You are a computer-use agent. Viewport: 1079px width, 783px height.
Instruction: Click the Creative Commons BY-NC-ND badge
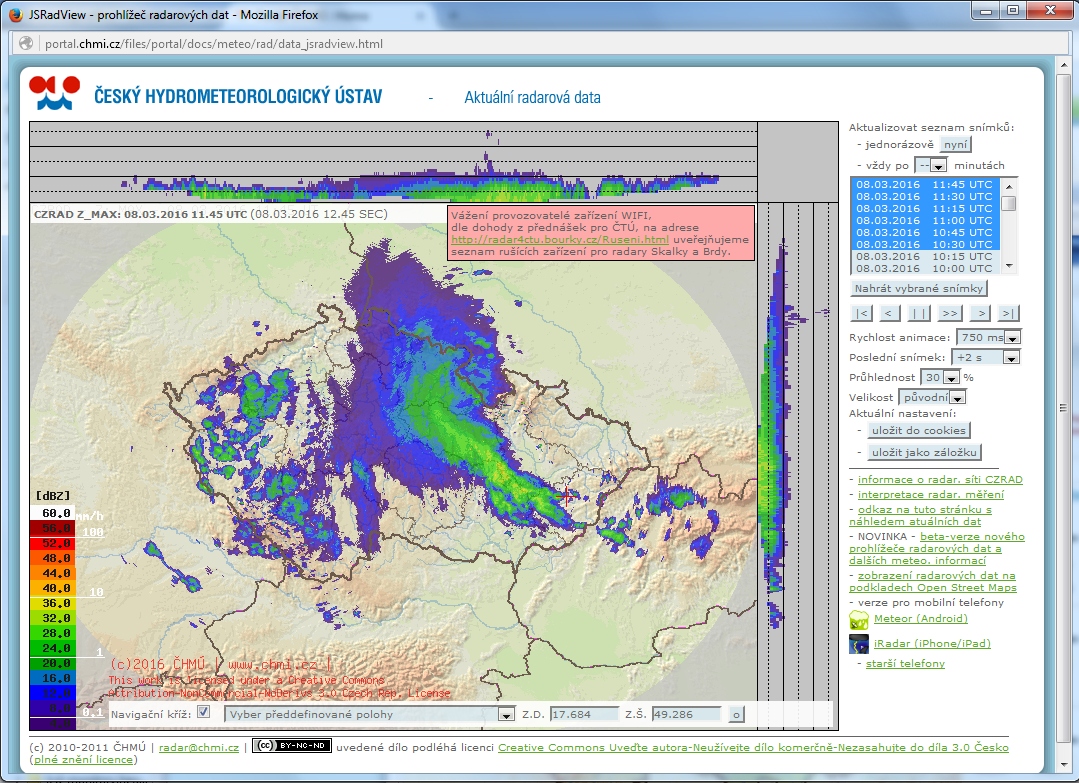pos(291,746)
